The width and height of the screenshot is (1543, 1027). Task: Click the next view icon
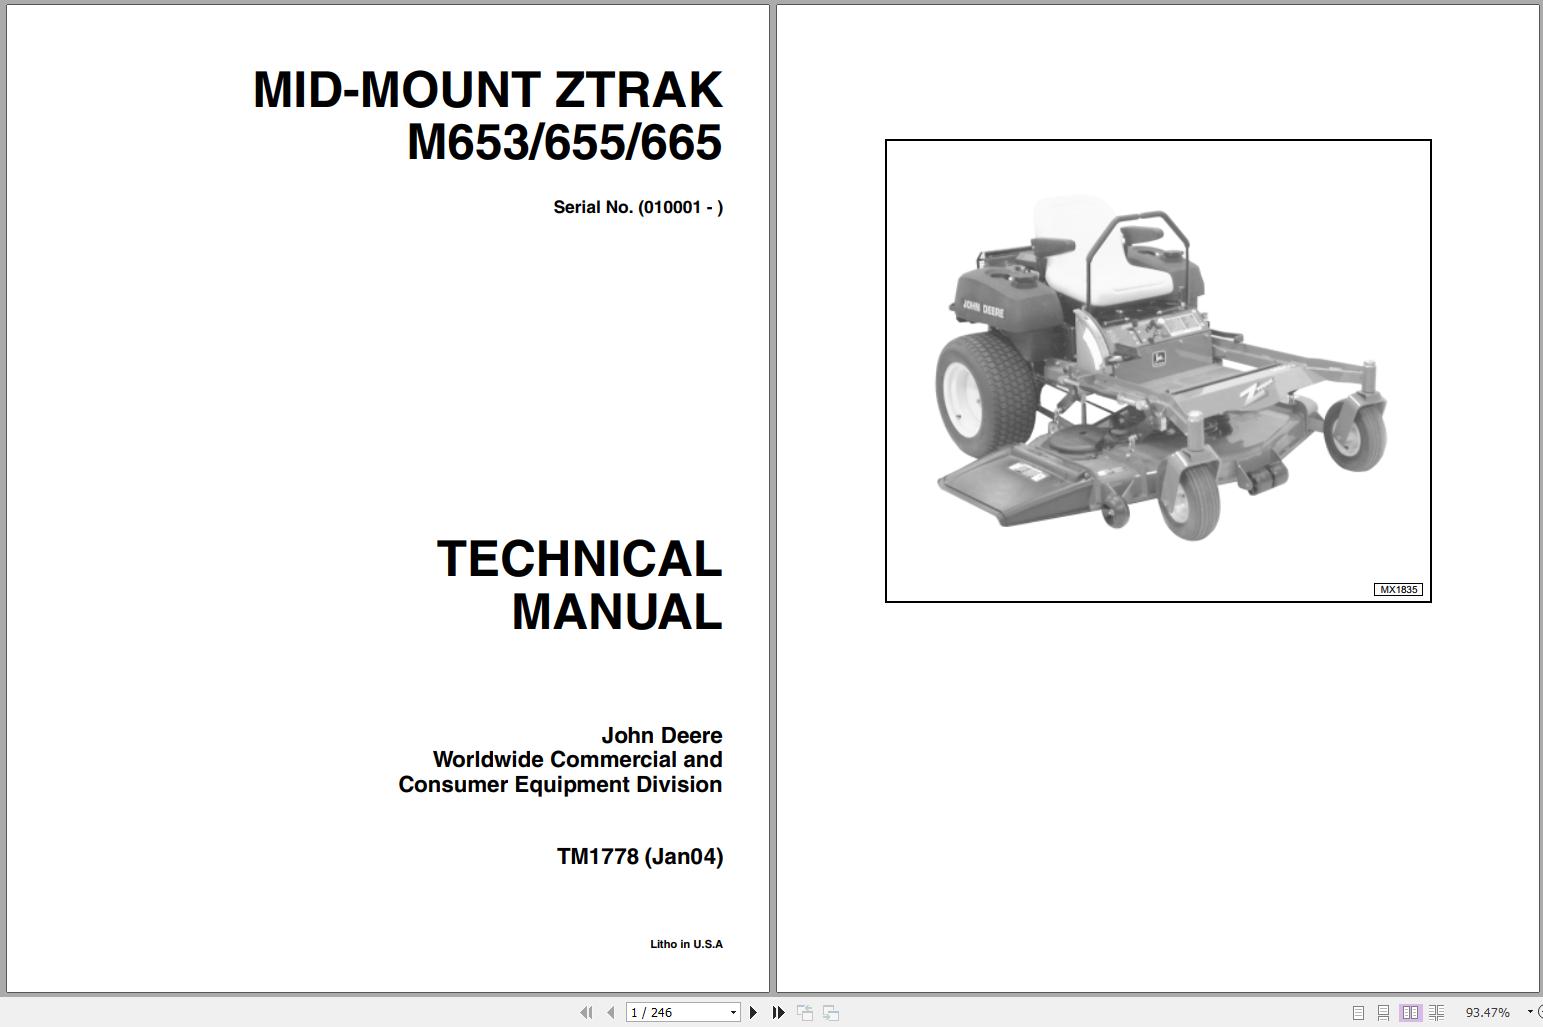click(x=831, y=1013)
